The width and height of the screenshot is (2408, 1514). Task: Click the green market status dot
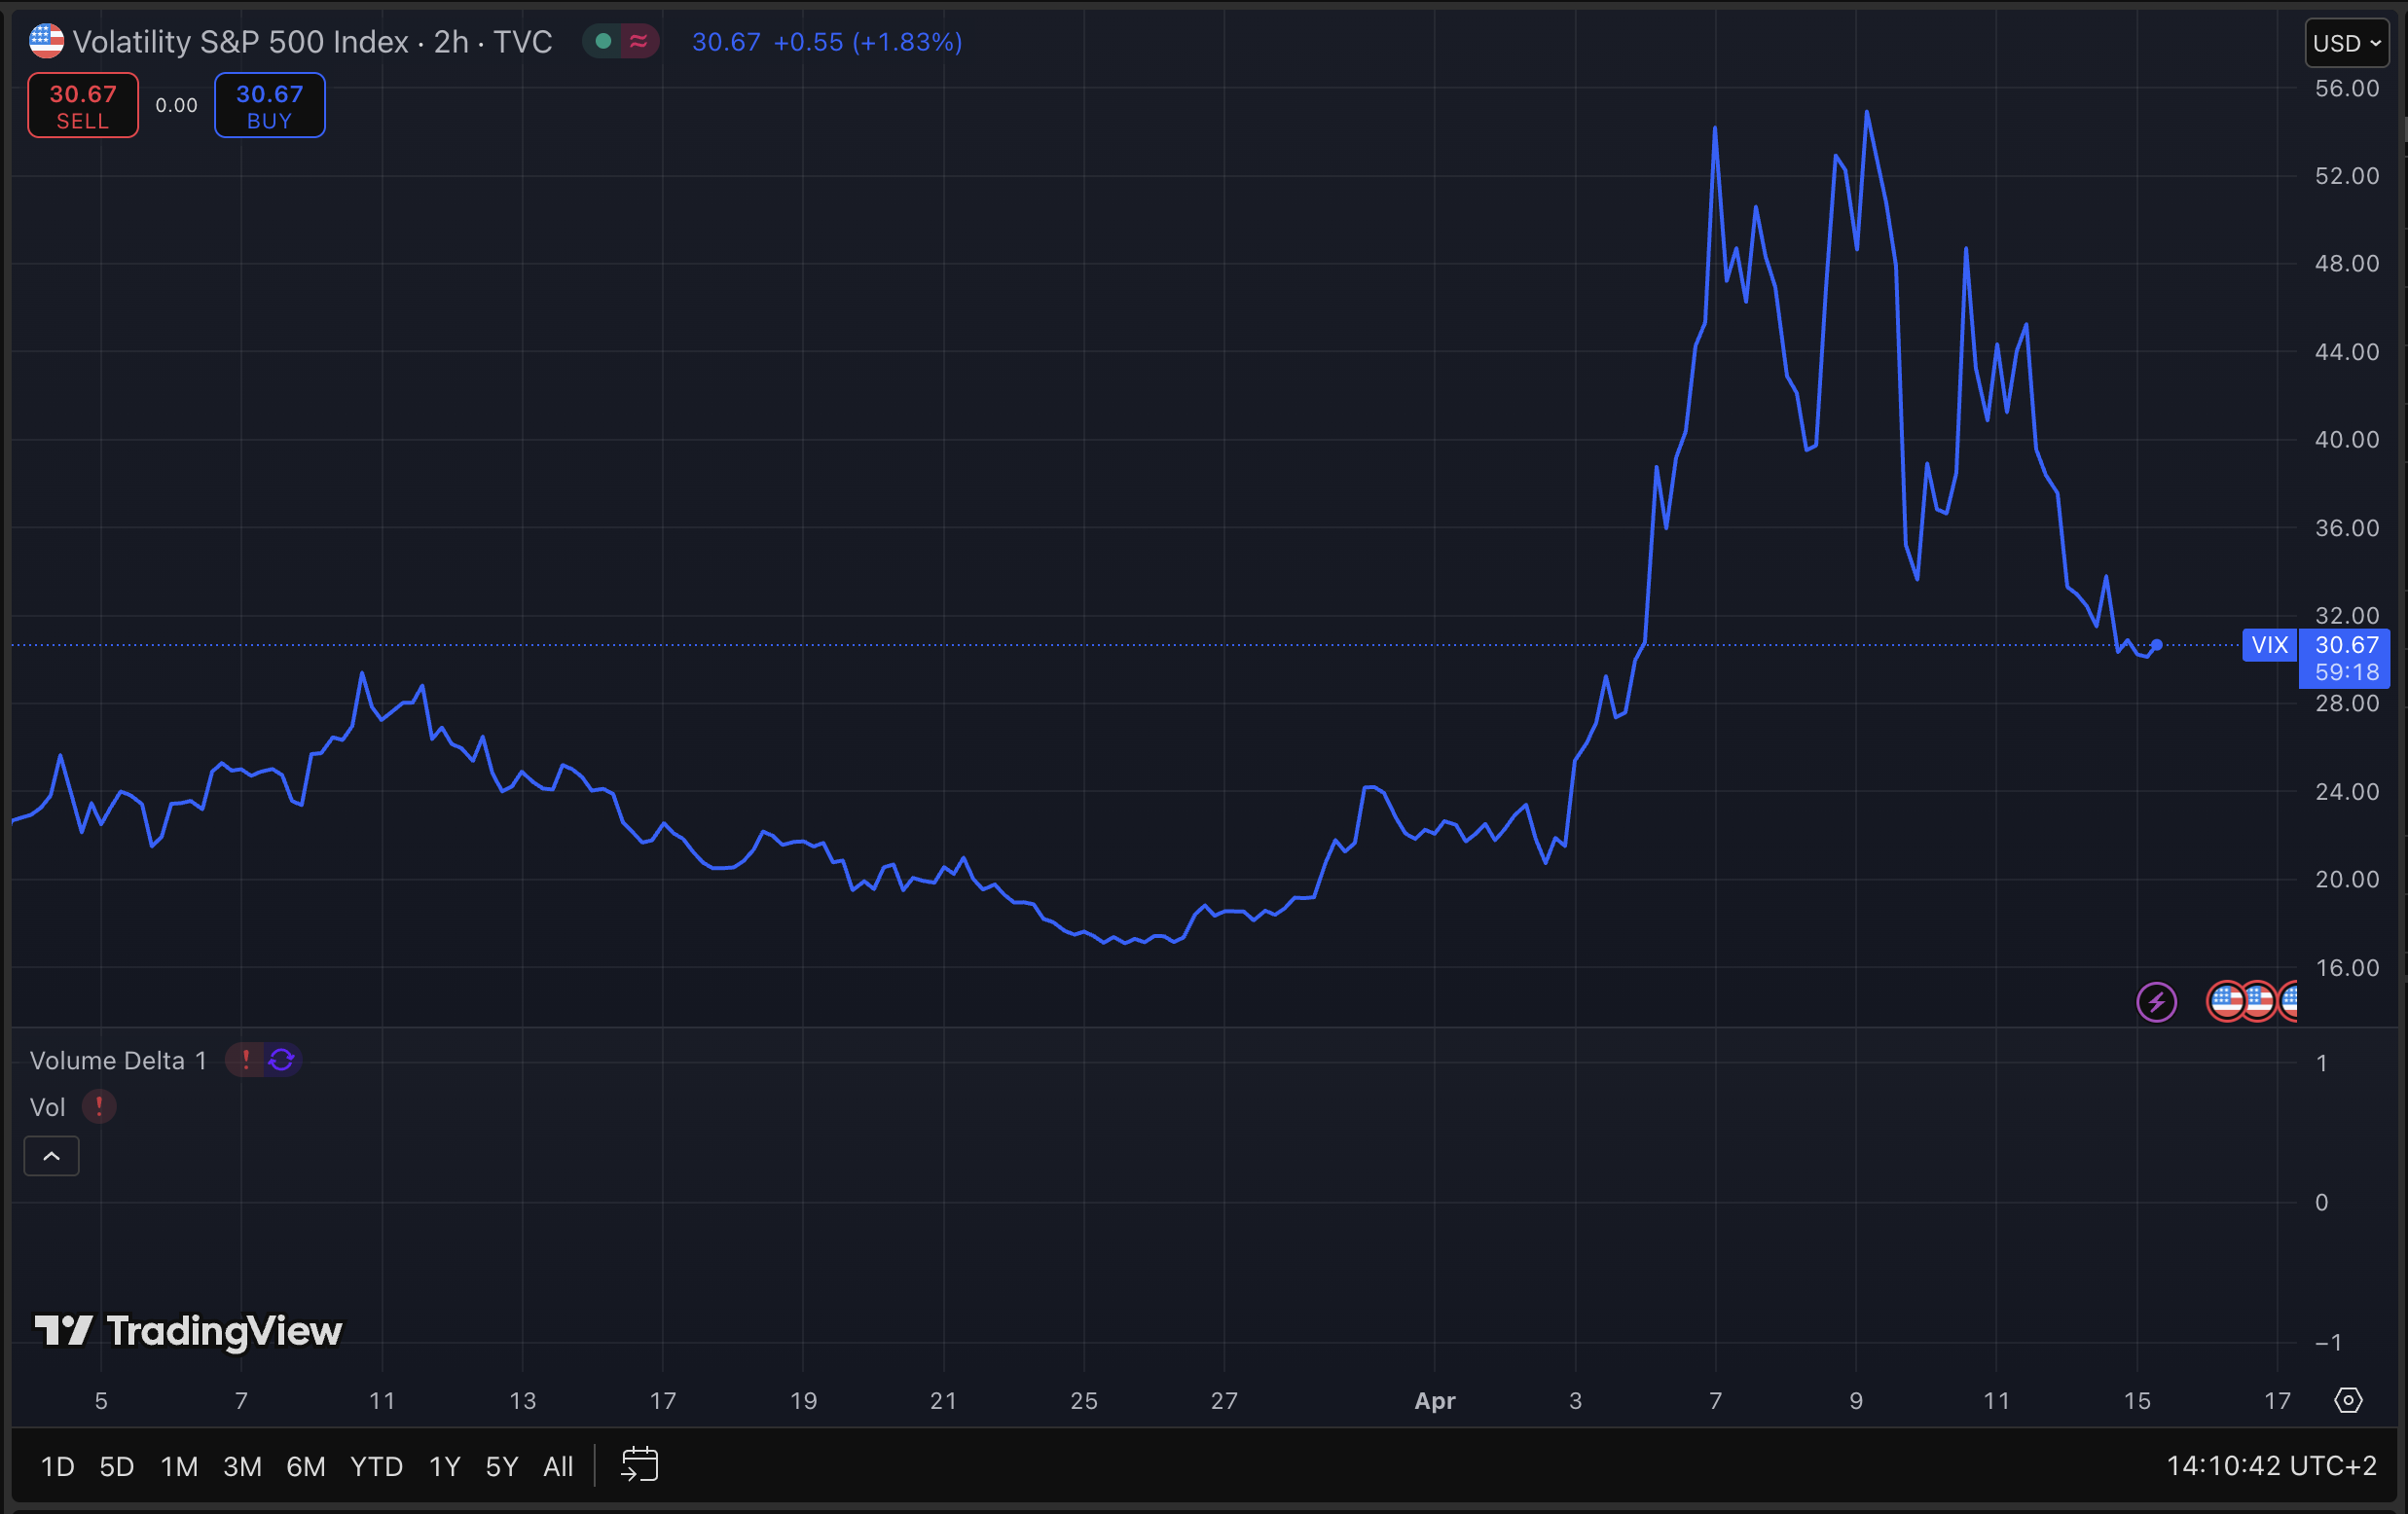click(x=603, y=41)
